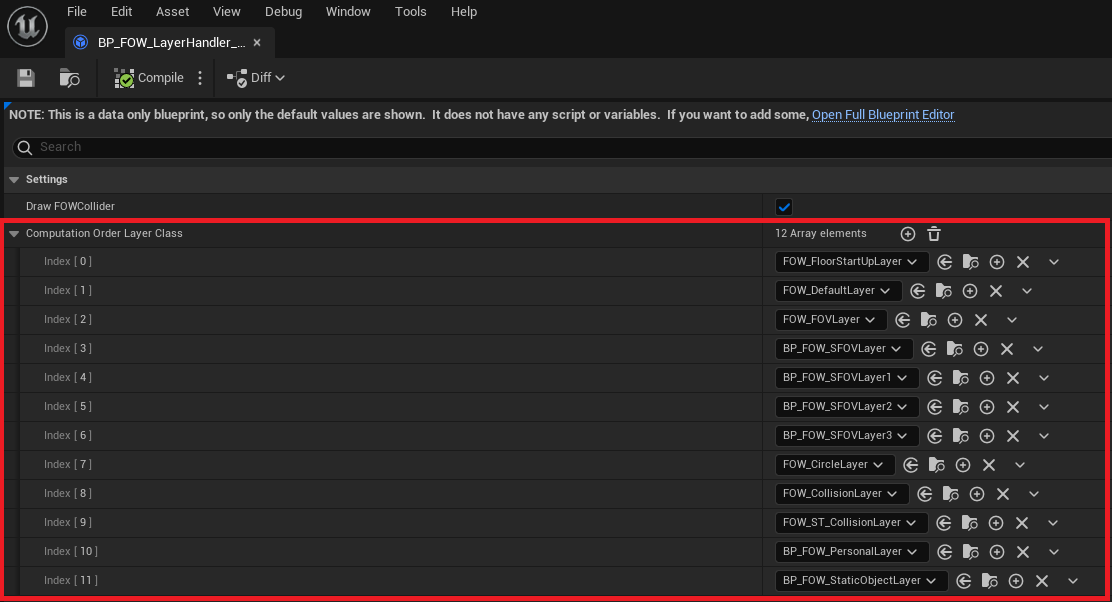Open the Edit menu
Viewport: 1112px width, 602px height.
click(x=121, y=11)
